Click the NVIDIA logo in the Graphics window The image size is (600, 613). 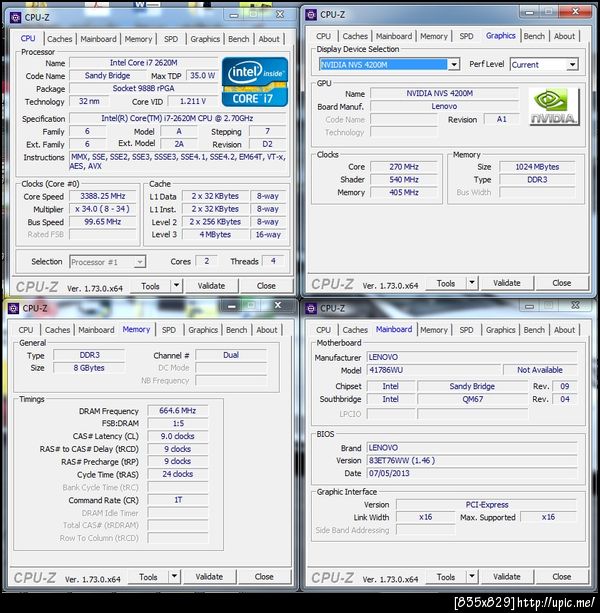tap(554, 106)
